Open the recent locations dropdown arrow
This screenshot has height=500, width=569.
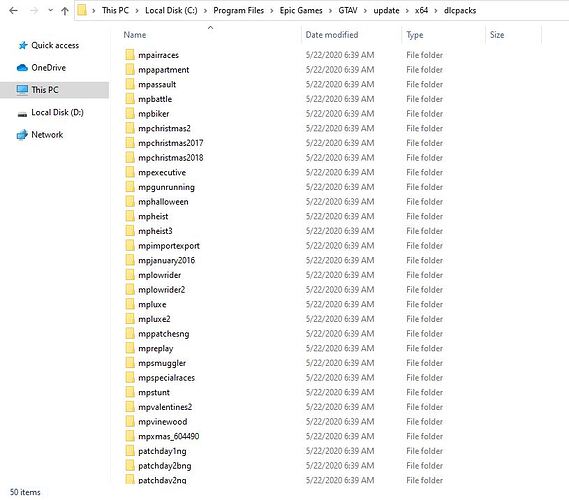(50, 11)
